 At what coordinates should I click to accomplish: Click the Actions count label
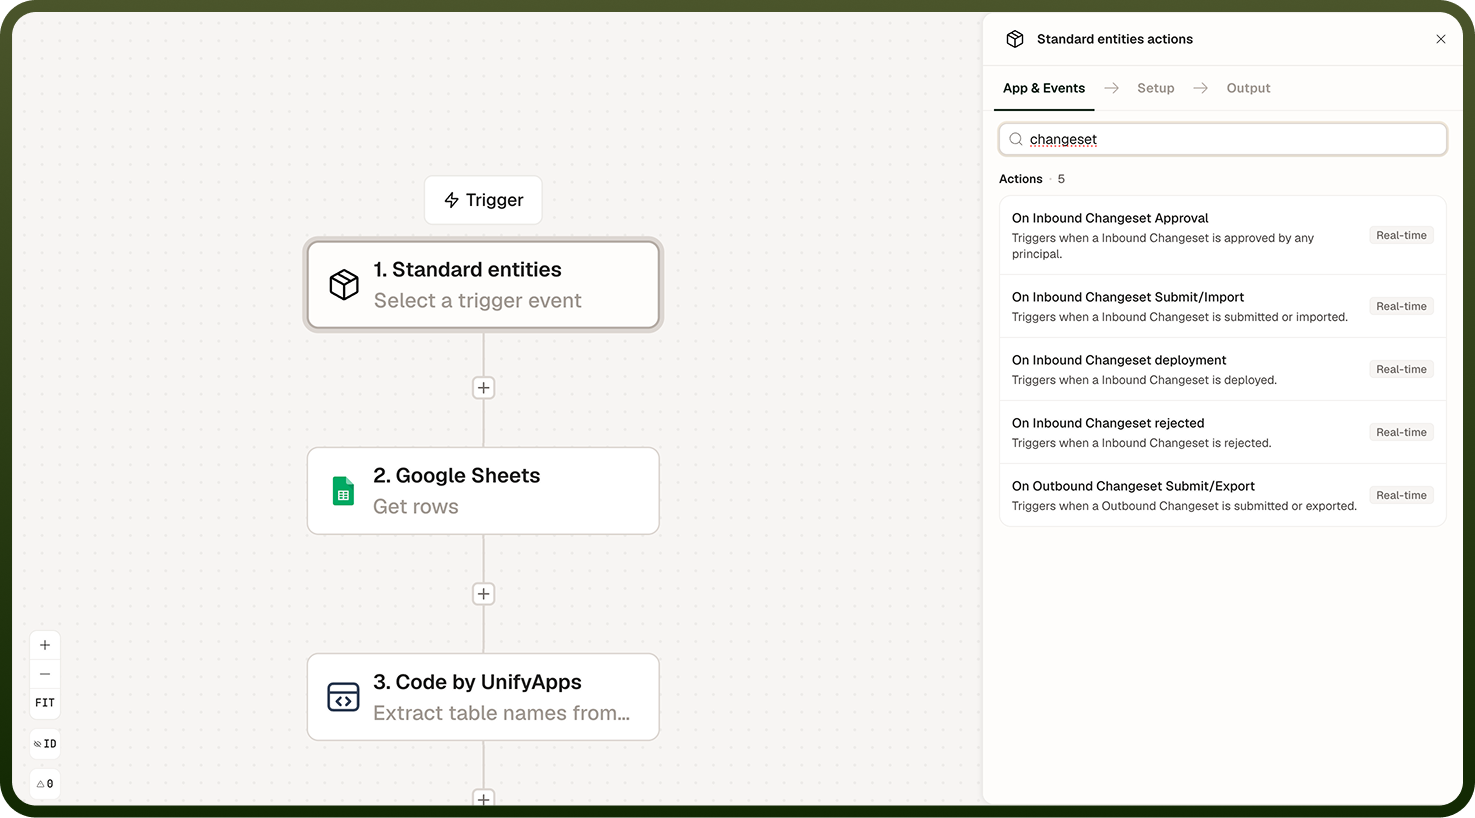tap(1032, 179)
